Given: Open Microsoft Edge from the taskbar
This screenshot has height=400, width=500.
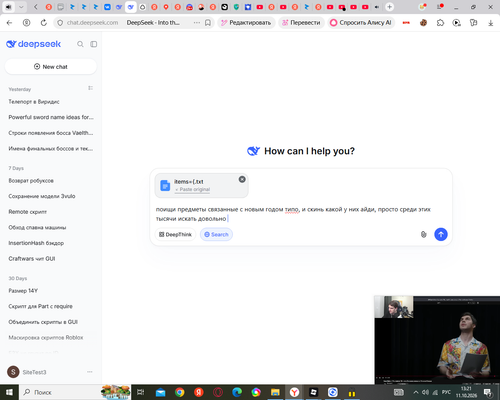Looking at the screenshot, I should point(237,392).
